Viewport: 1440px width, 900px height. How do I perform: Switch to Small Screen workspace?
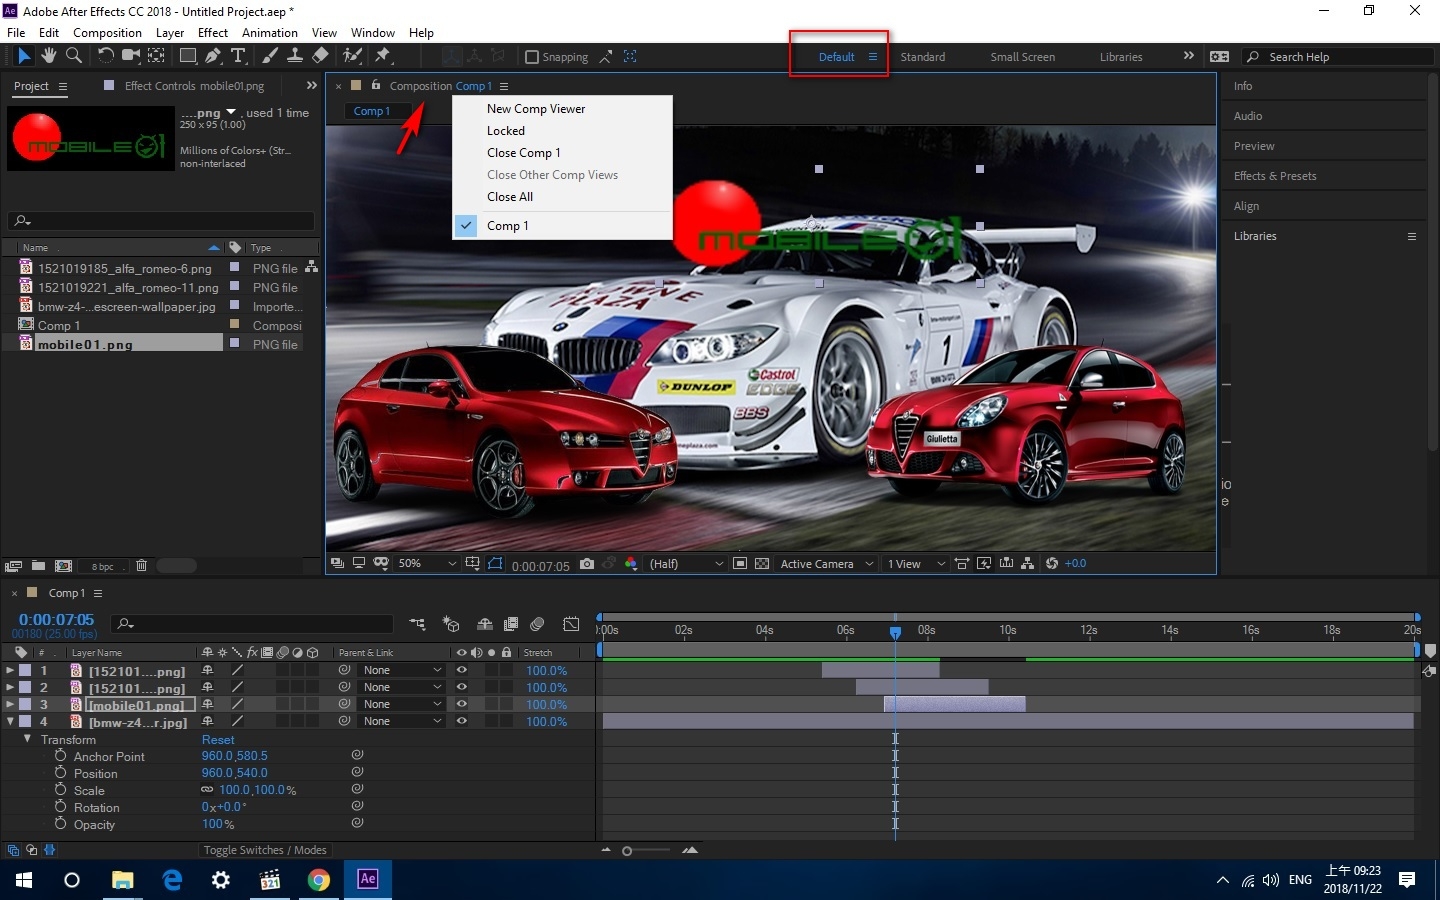[1022, 57]
